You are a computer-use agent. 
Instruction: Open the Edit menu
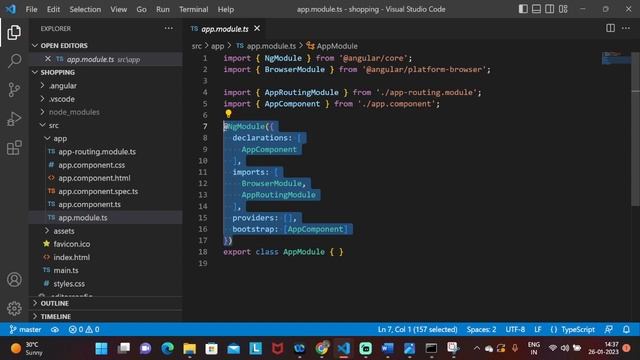click(x=53, y=9)
